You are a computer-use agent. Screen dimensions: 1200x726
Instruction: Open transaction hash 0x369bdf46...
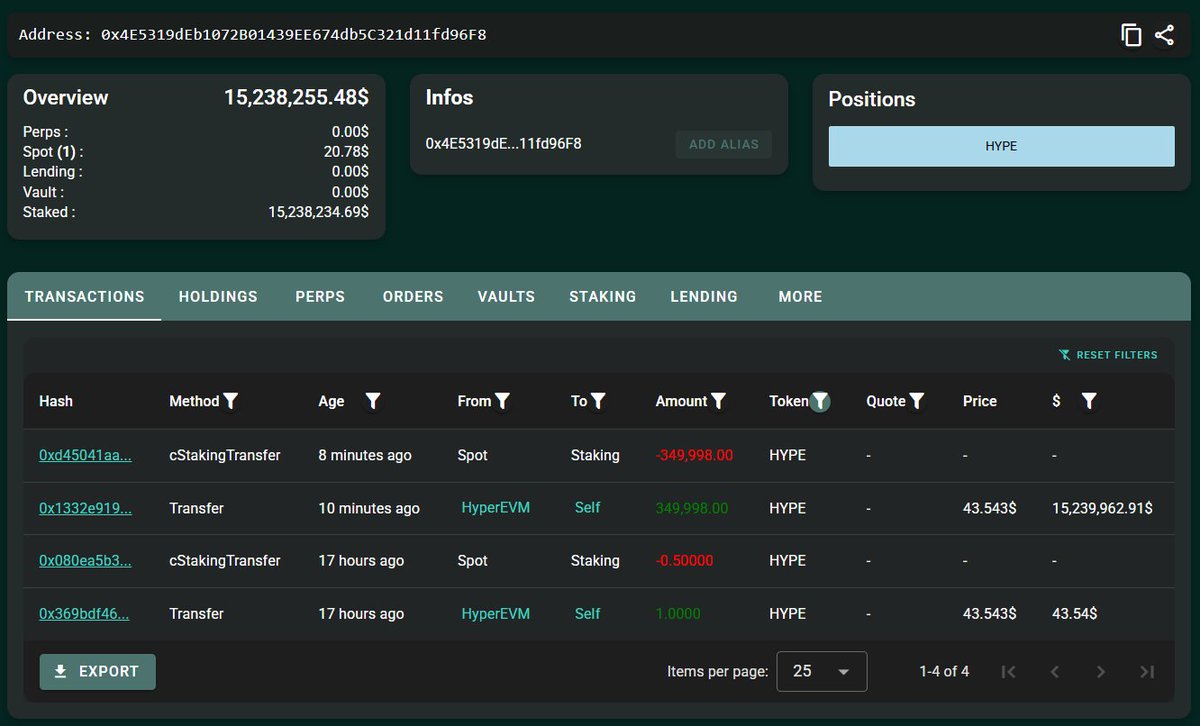coord(84,614)
